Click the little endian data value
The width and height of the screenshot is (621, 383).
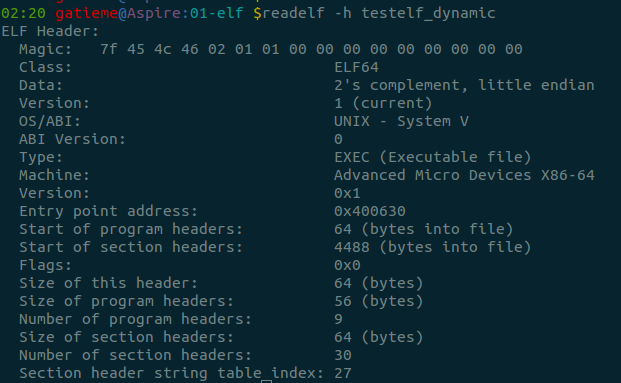point(536,85)
